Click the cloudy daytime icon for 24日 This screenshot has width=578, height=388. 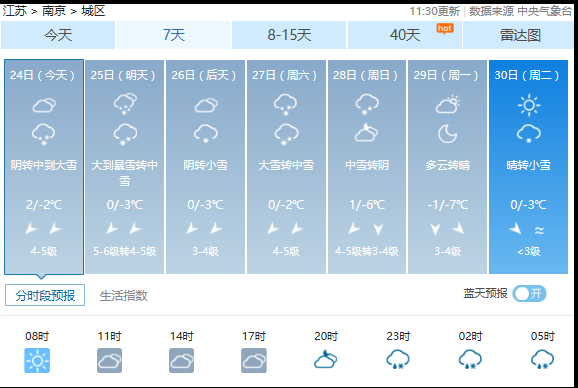44,105
